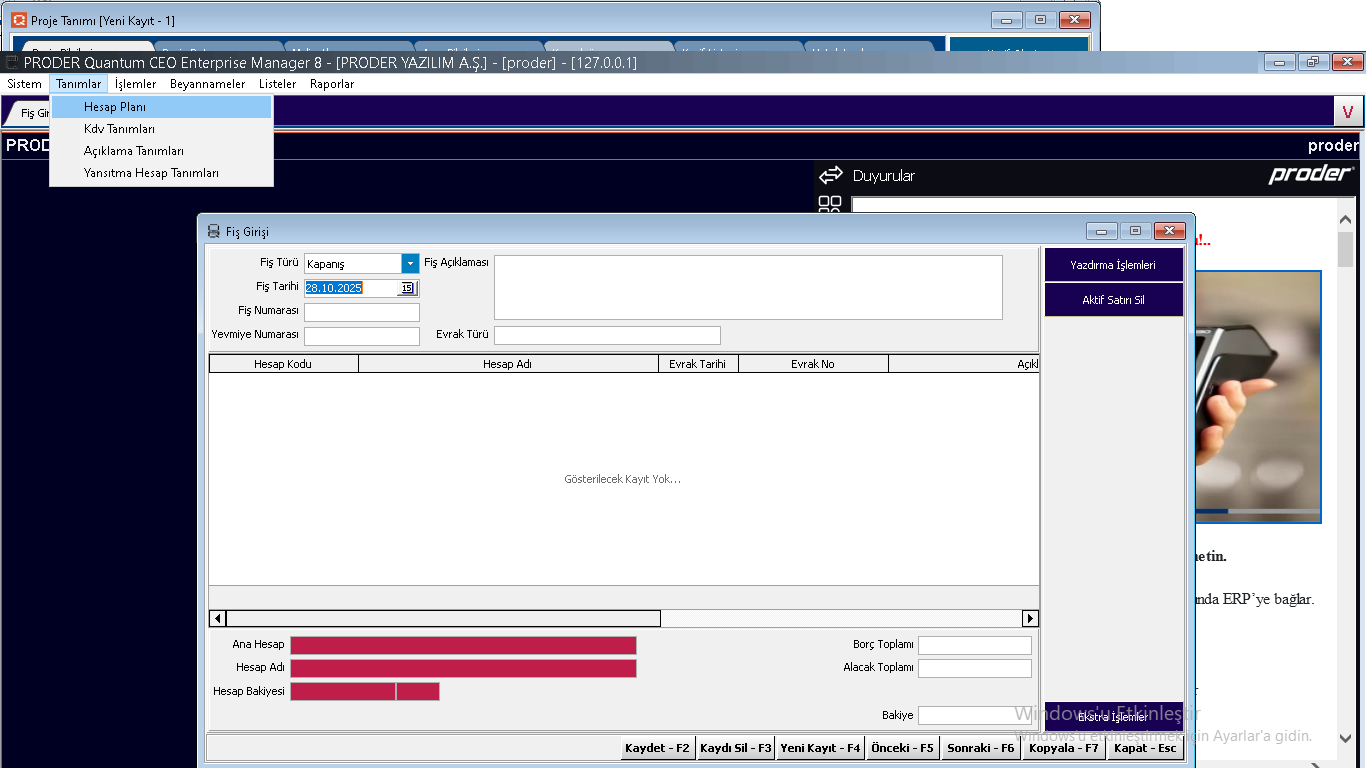The image size is (1366, 768).
Task: Expand the Fiş Türü dropdown
Action: point(410,264)
